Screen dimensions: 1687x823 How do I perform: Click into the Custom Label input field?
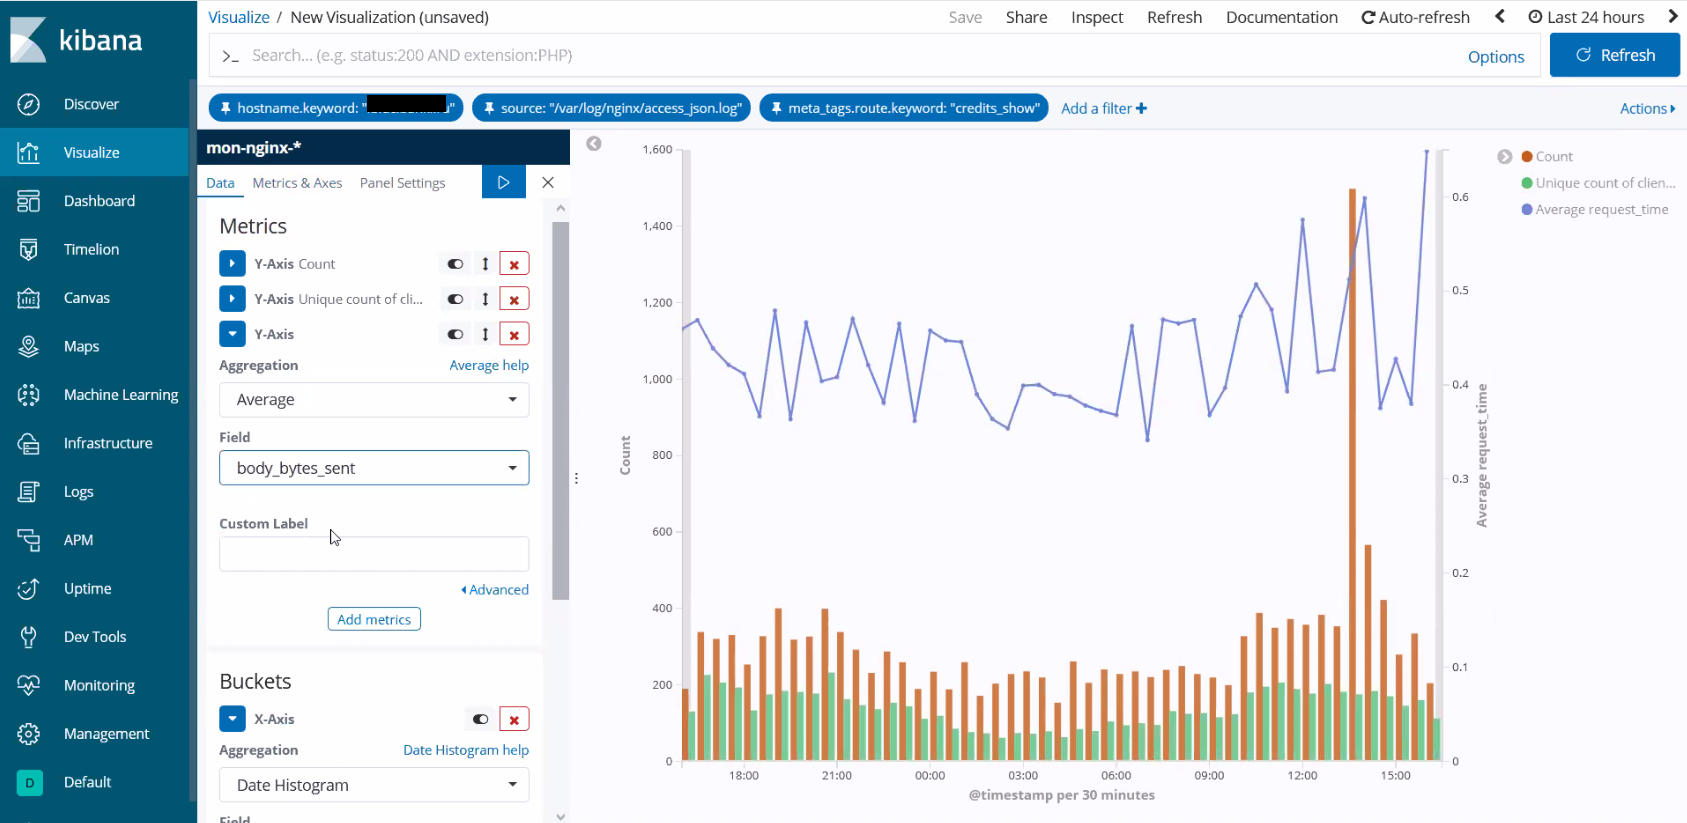pyautogui.click(x=374, y=554)
